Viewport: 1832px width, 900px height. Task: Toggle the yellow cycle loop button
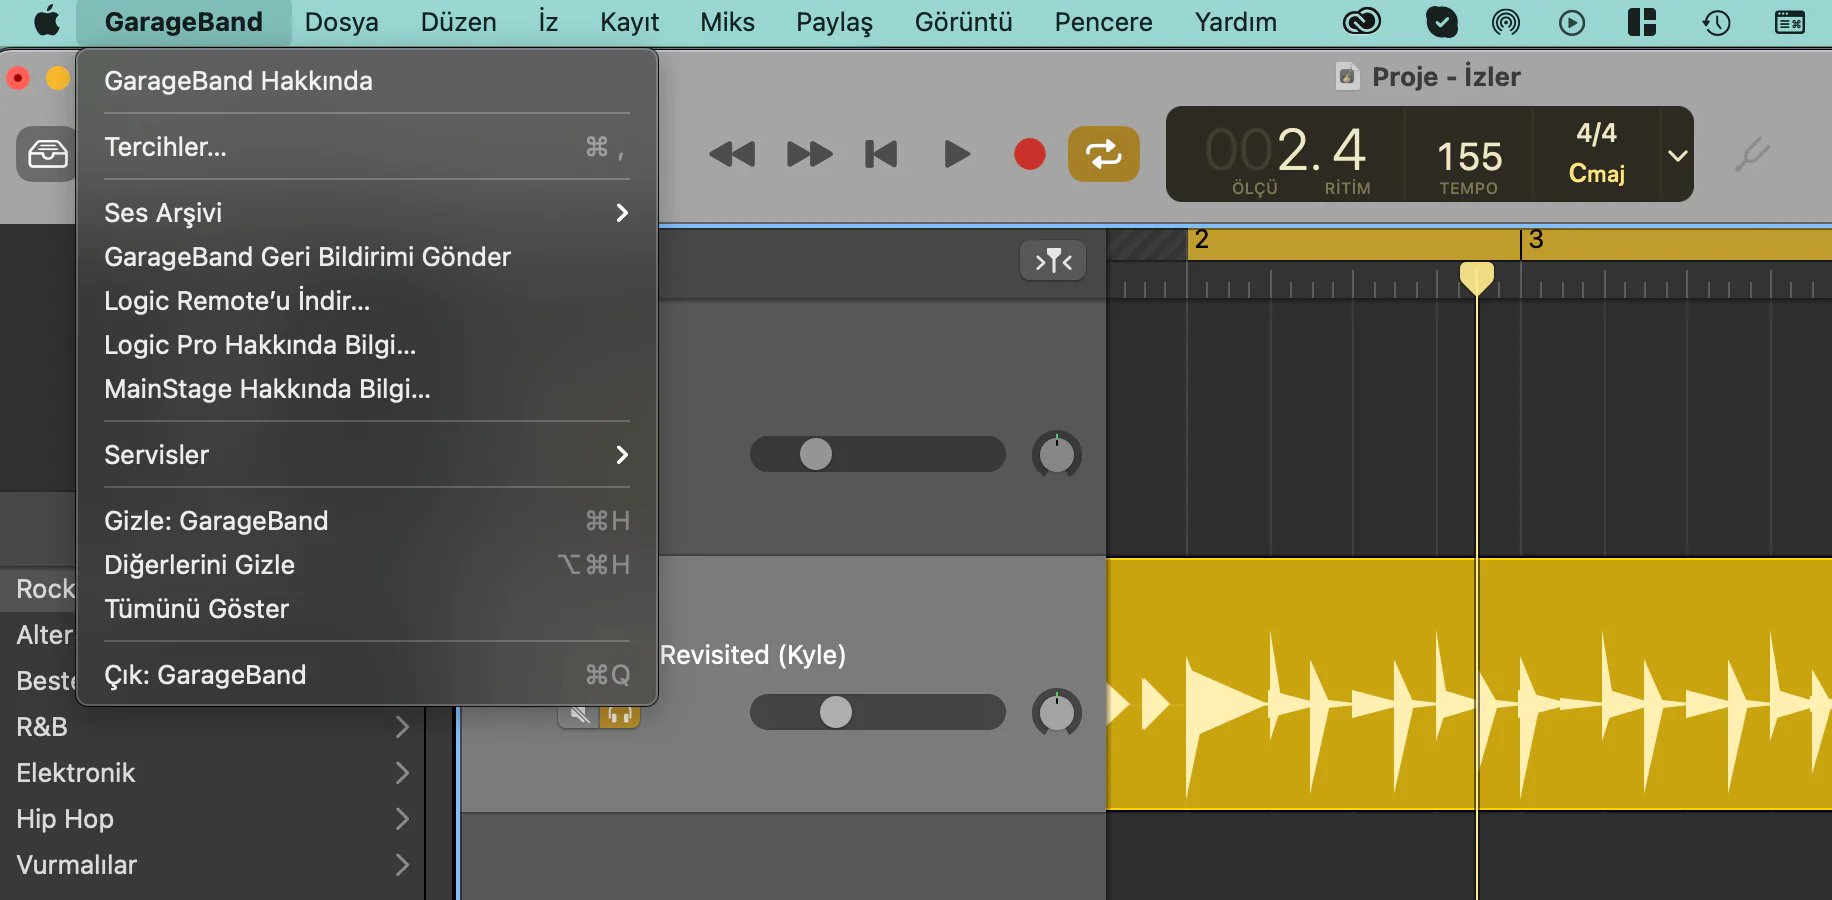click(x=1103, y=154)
